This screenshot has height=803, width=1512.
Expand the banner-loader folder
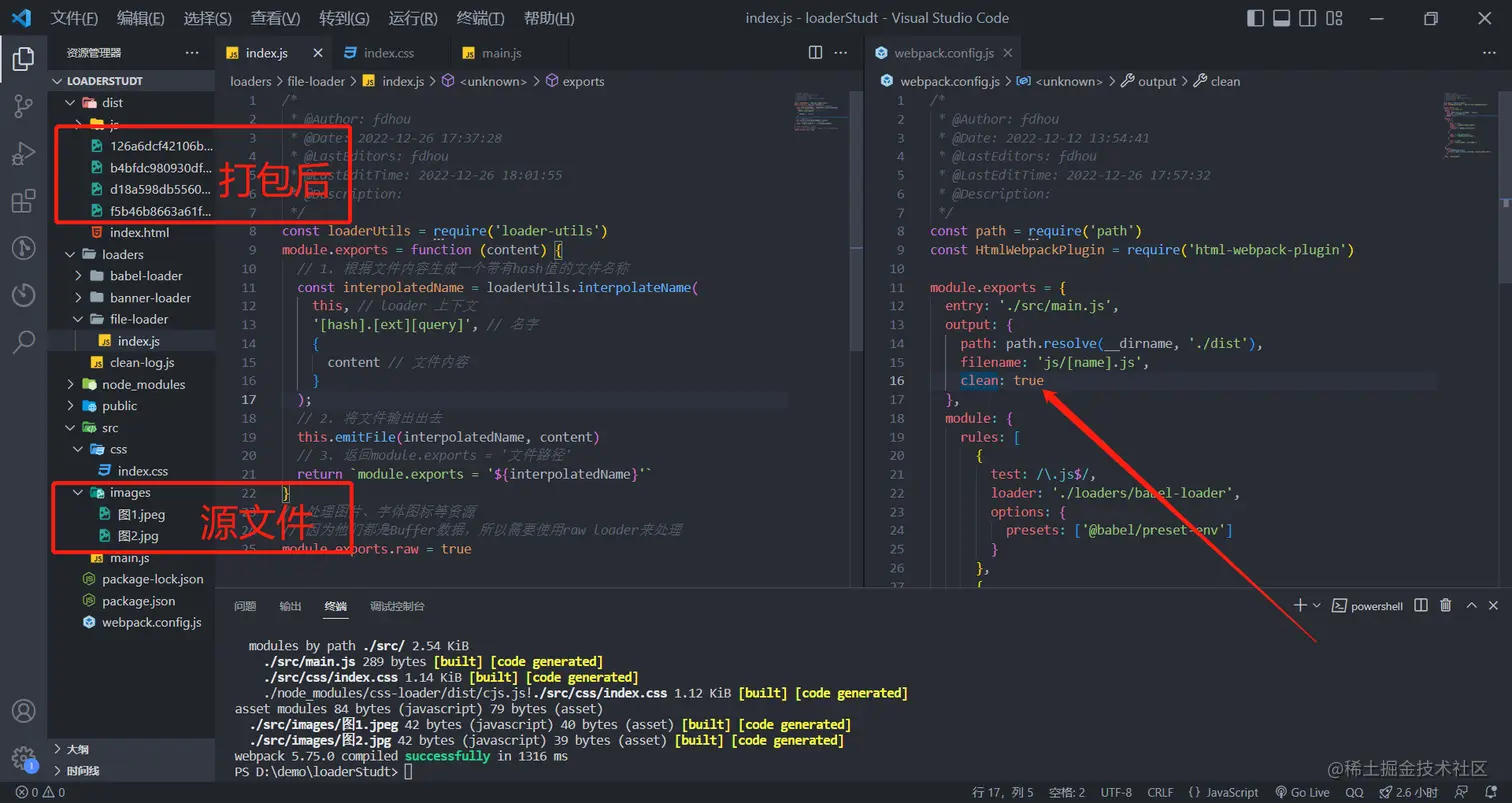(x=79, y=298)
